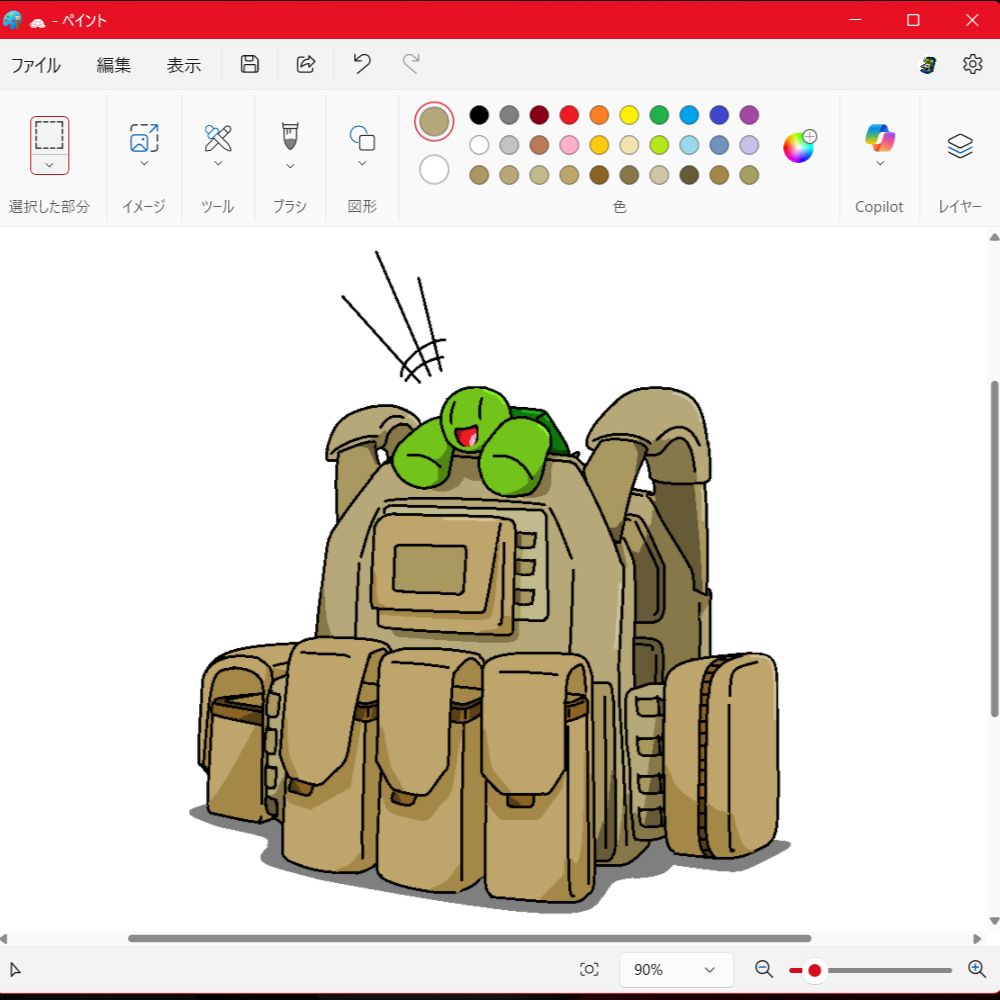Pick the black color swatch
Image resolution: width=1000 pixels, height=1000 pixels.
coord(479,115)
